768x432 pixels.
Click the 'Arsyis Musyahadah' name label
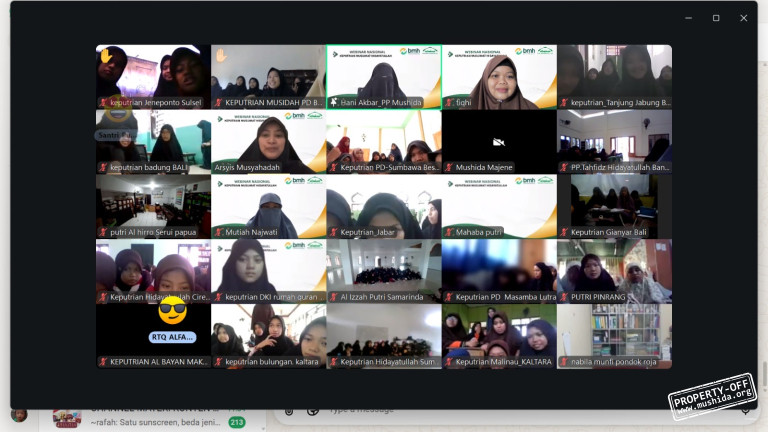pyautogui.click(x=247, y=168)
